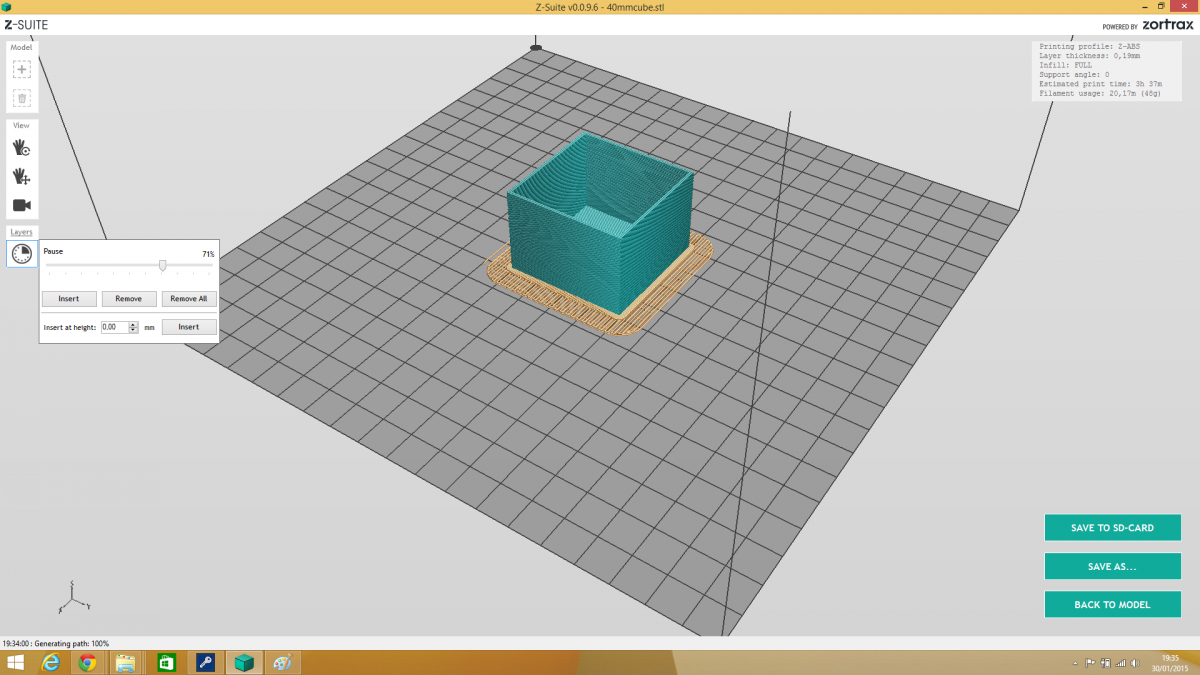
Task: Click the Generating path status message
Action: point(55,643)
